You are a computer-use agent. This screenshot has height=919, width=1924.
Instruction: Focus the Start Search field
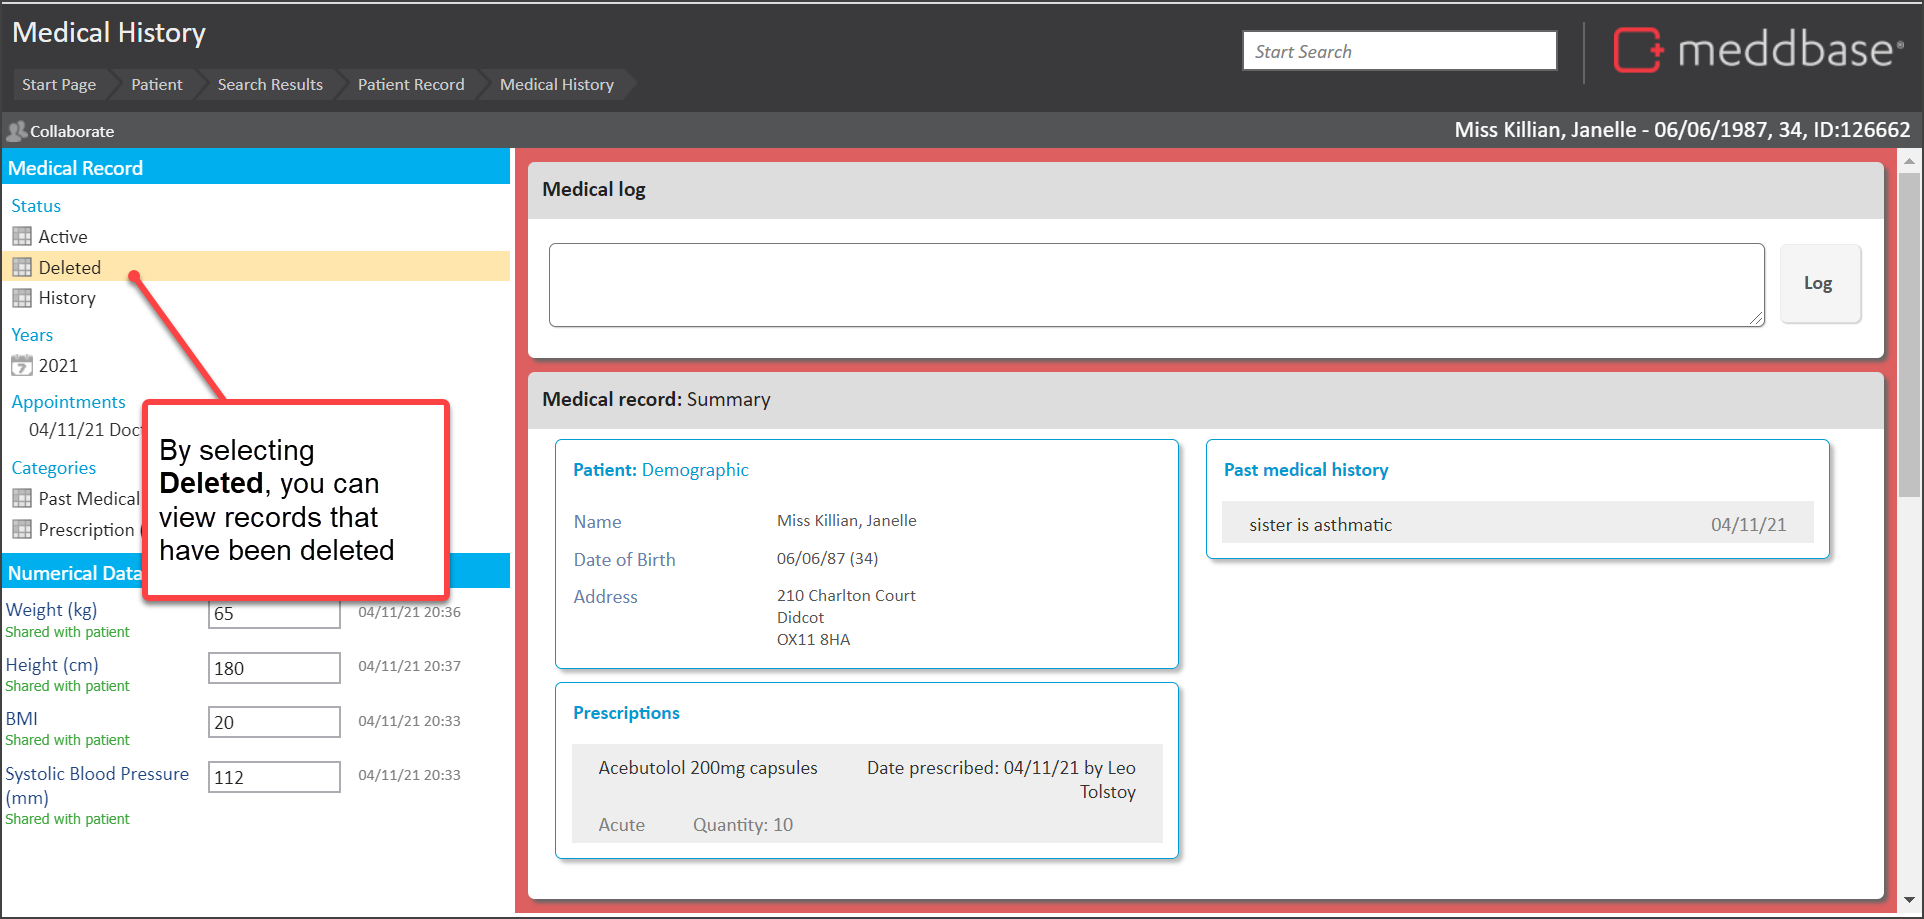pyautogui.click(x=1399, y=51)
